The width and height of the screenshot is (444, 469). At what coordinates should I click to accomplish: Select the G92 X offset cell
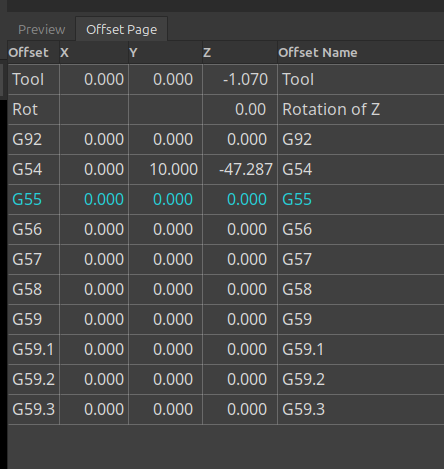point(94,139)
